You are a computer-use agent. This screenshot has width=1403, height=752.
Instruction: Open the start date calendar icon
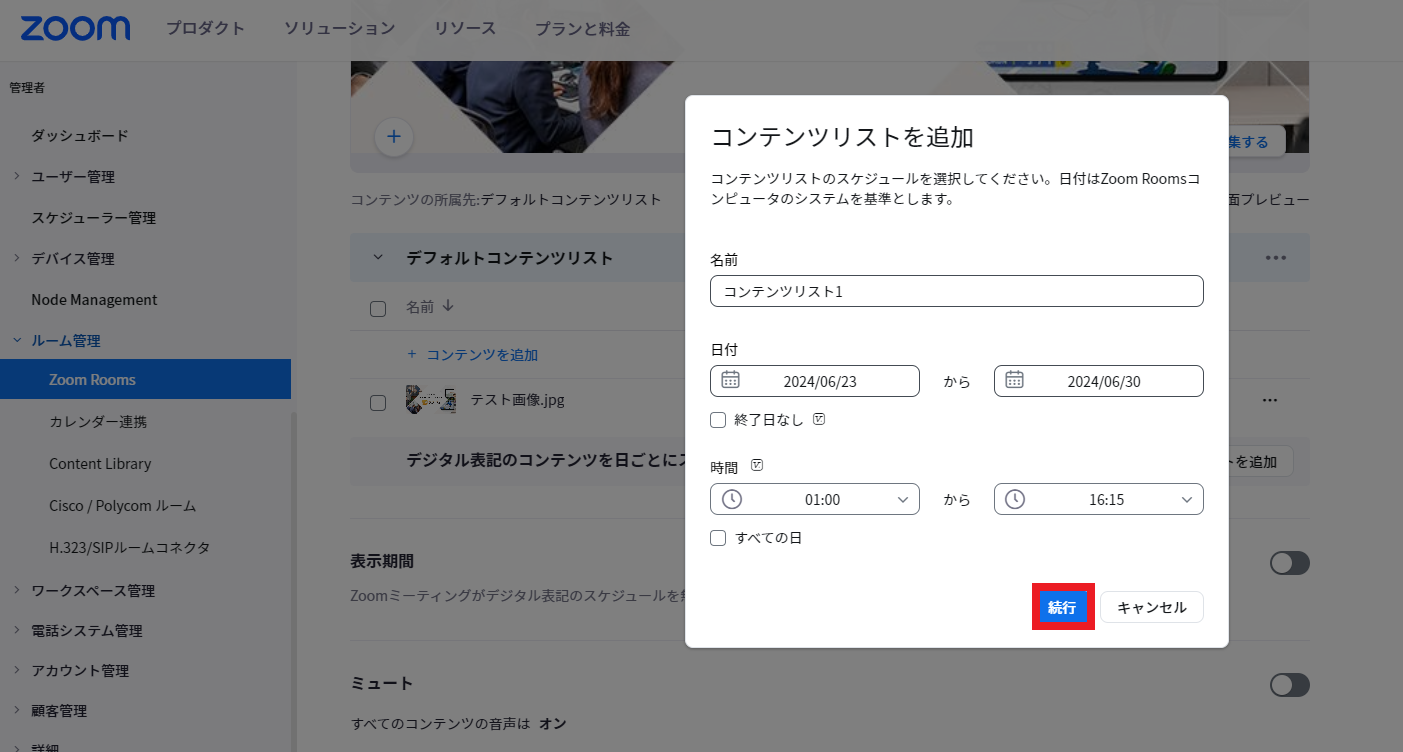731,380
